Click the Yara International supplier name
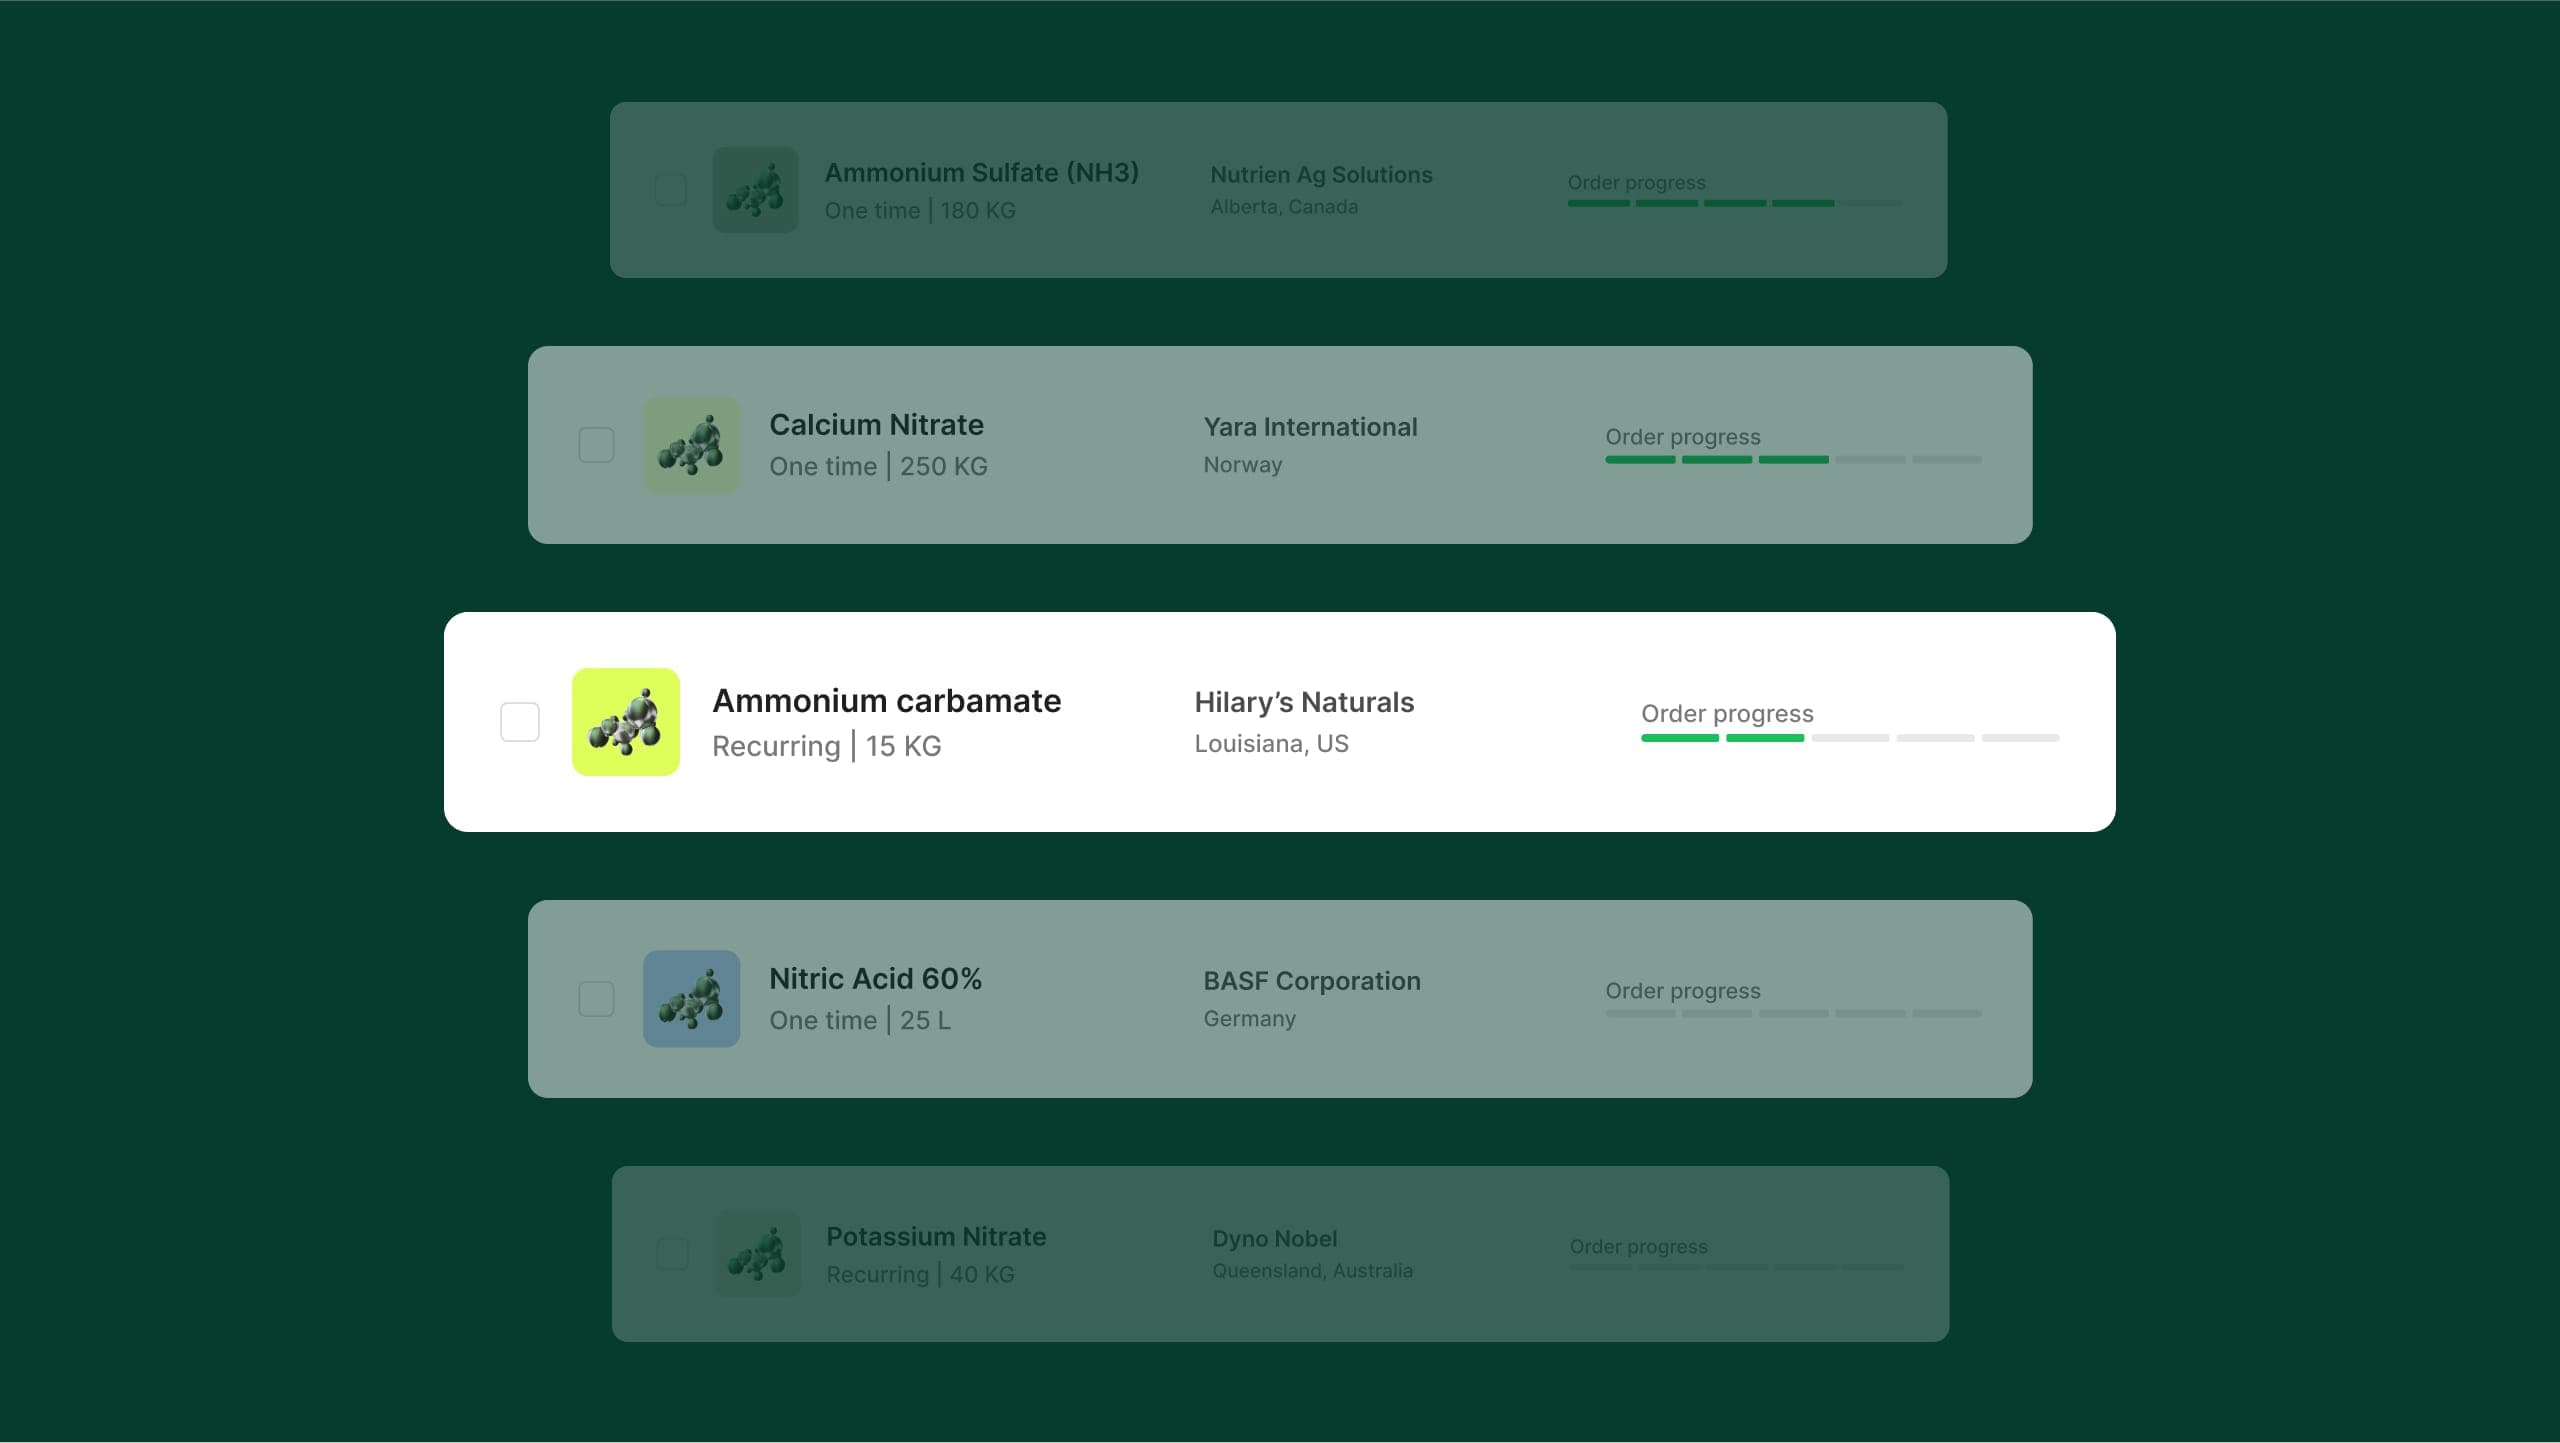This screenshot has width=2560, height=1443. point(1311,427)
